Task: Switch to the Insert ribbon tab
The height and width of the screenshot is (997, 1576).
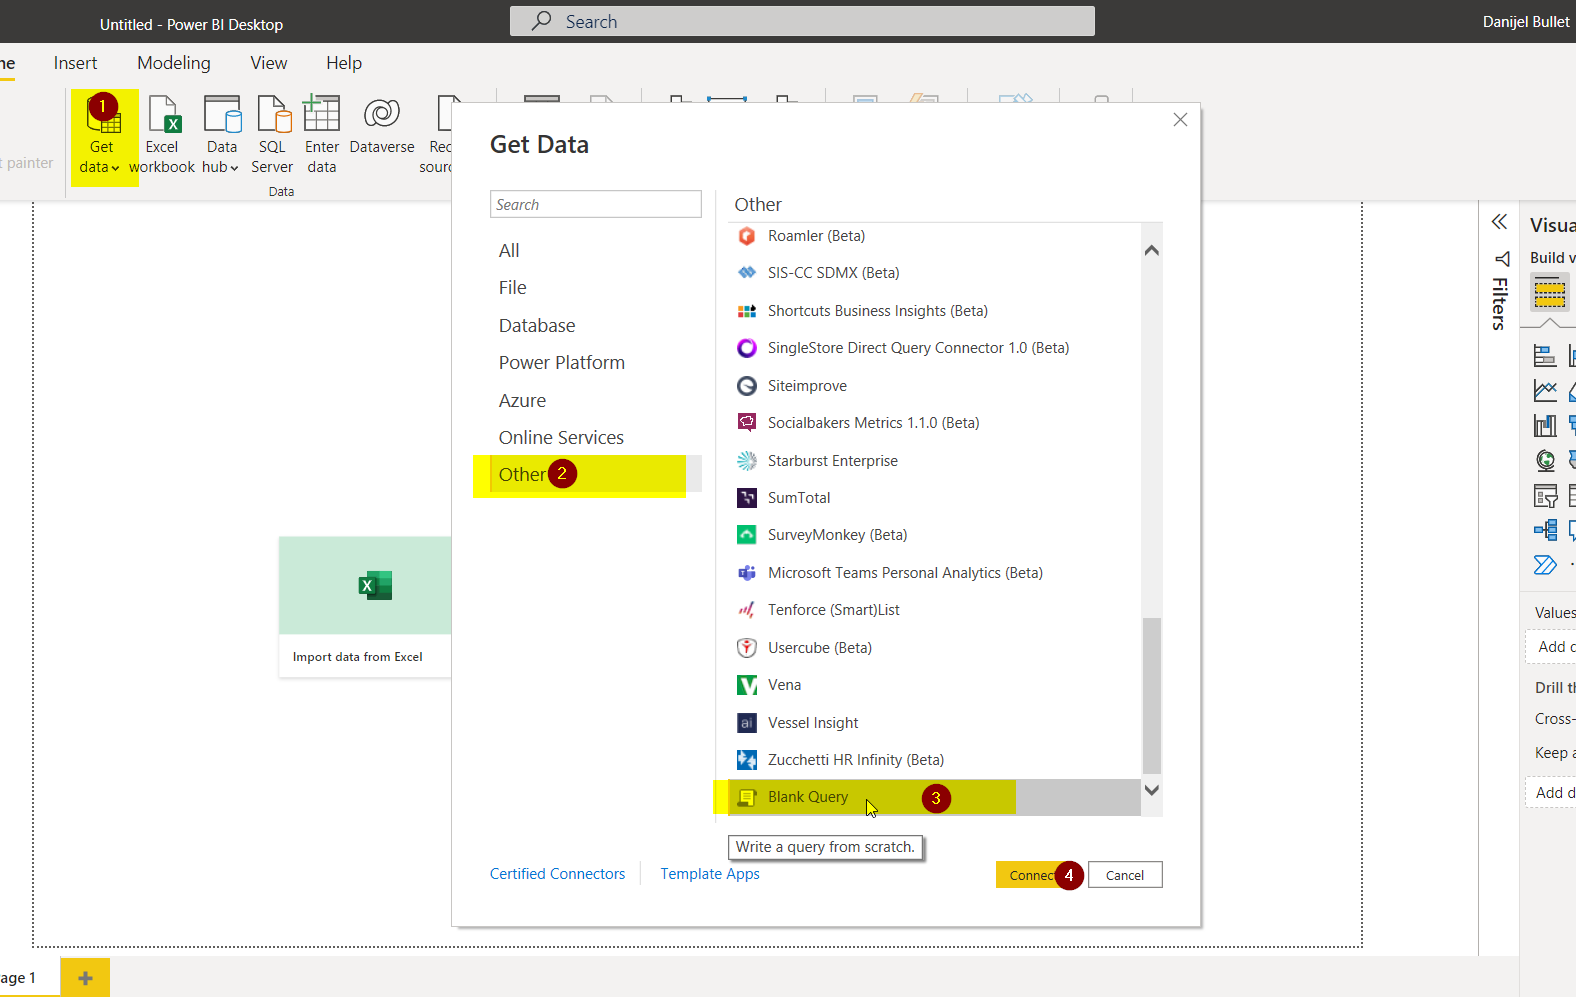Action: 76,63
